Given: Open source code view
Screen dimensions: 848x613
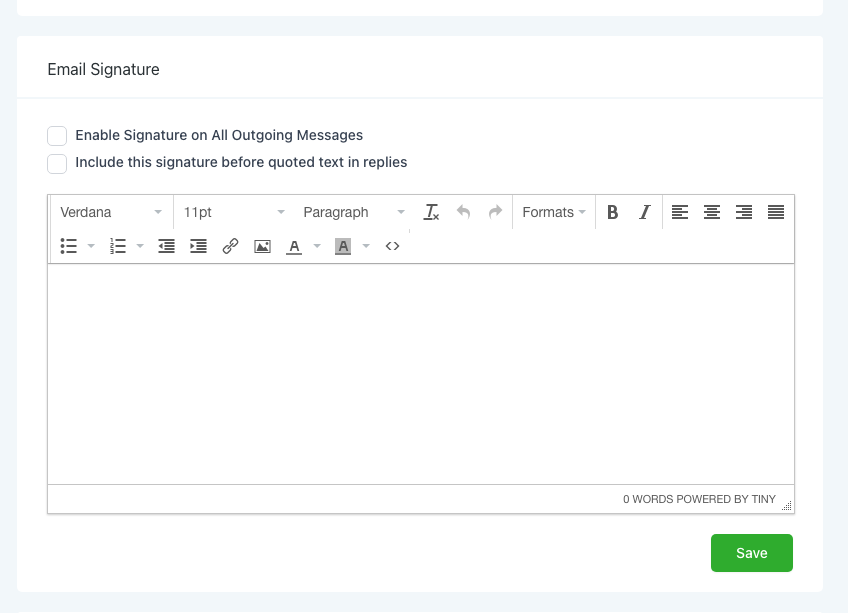Looking at the screenshot, I should click(x=392, y=246).
